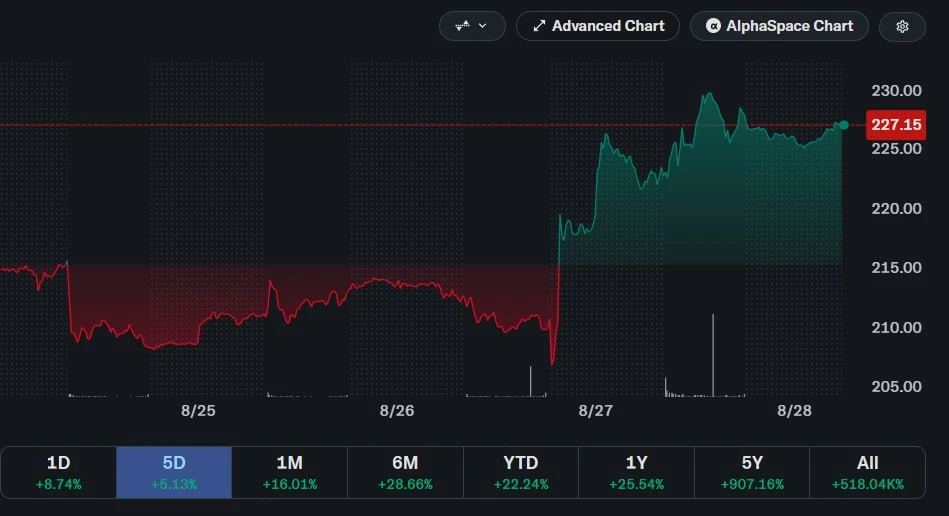Click the 227.15 current price label

pos(896,125)
